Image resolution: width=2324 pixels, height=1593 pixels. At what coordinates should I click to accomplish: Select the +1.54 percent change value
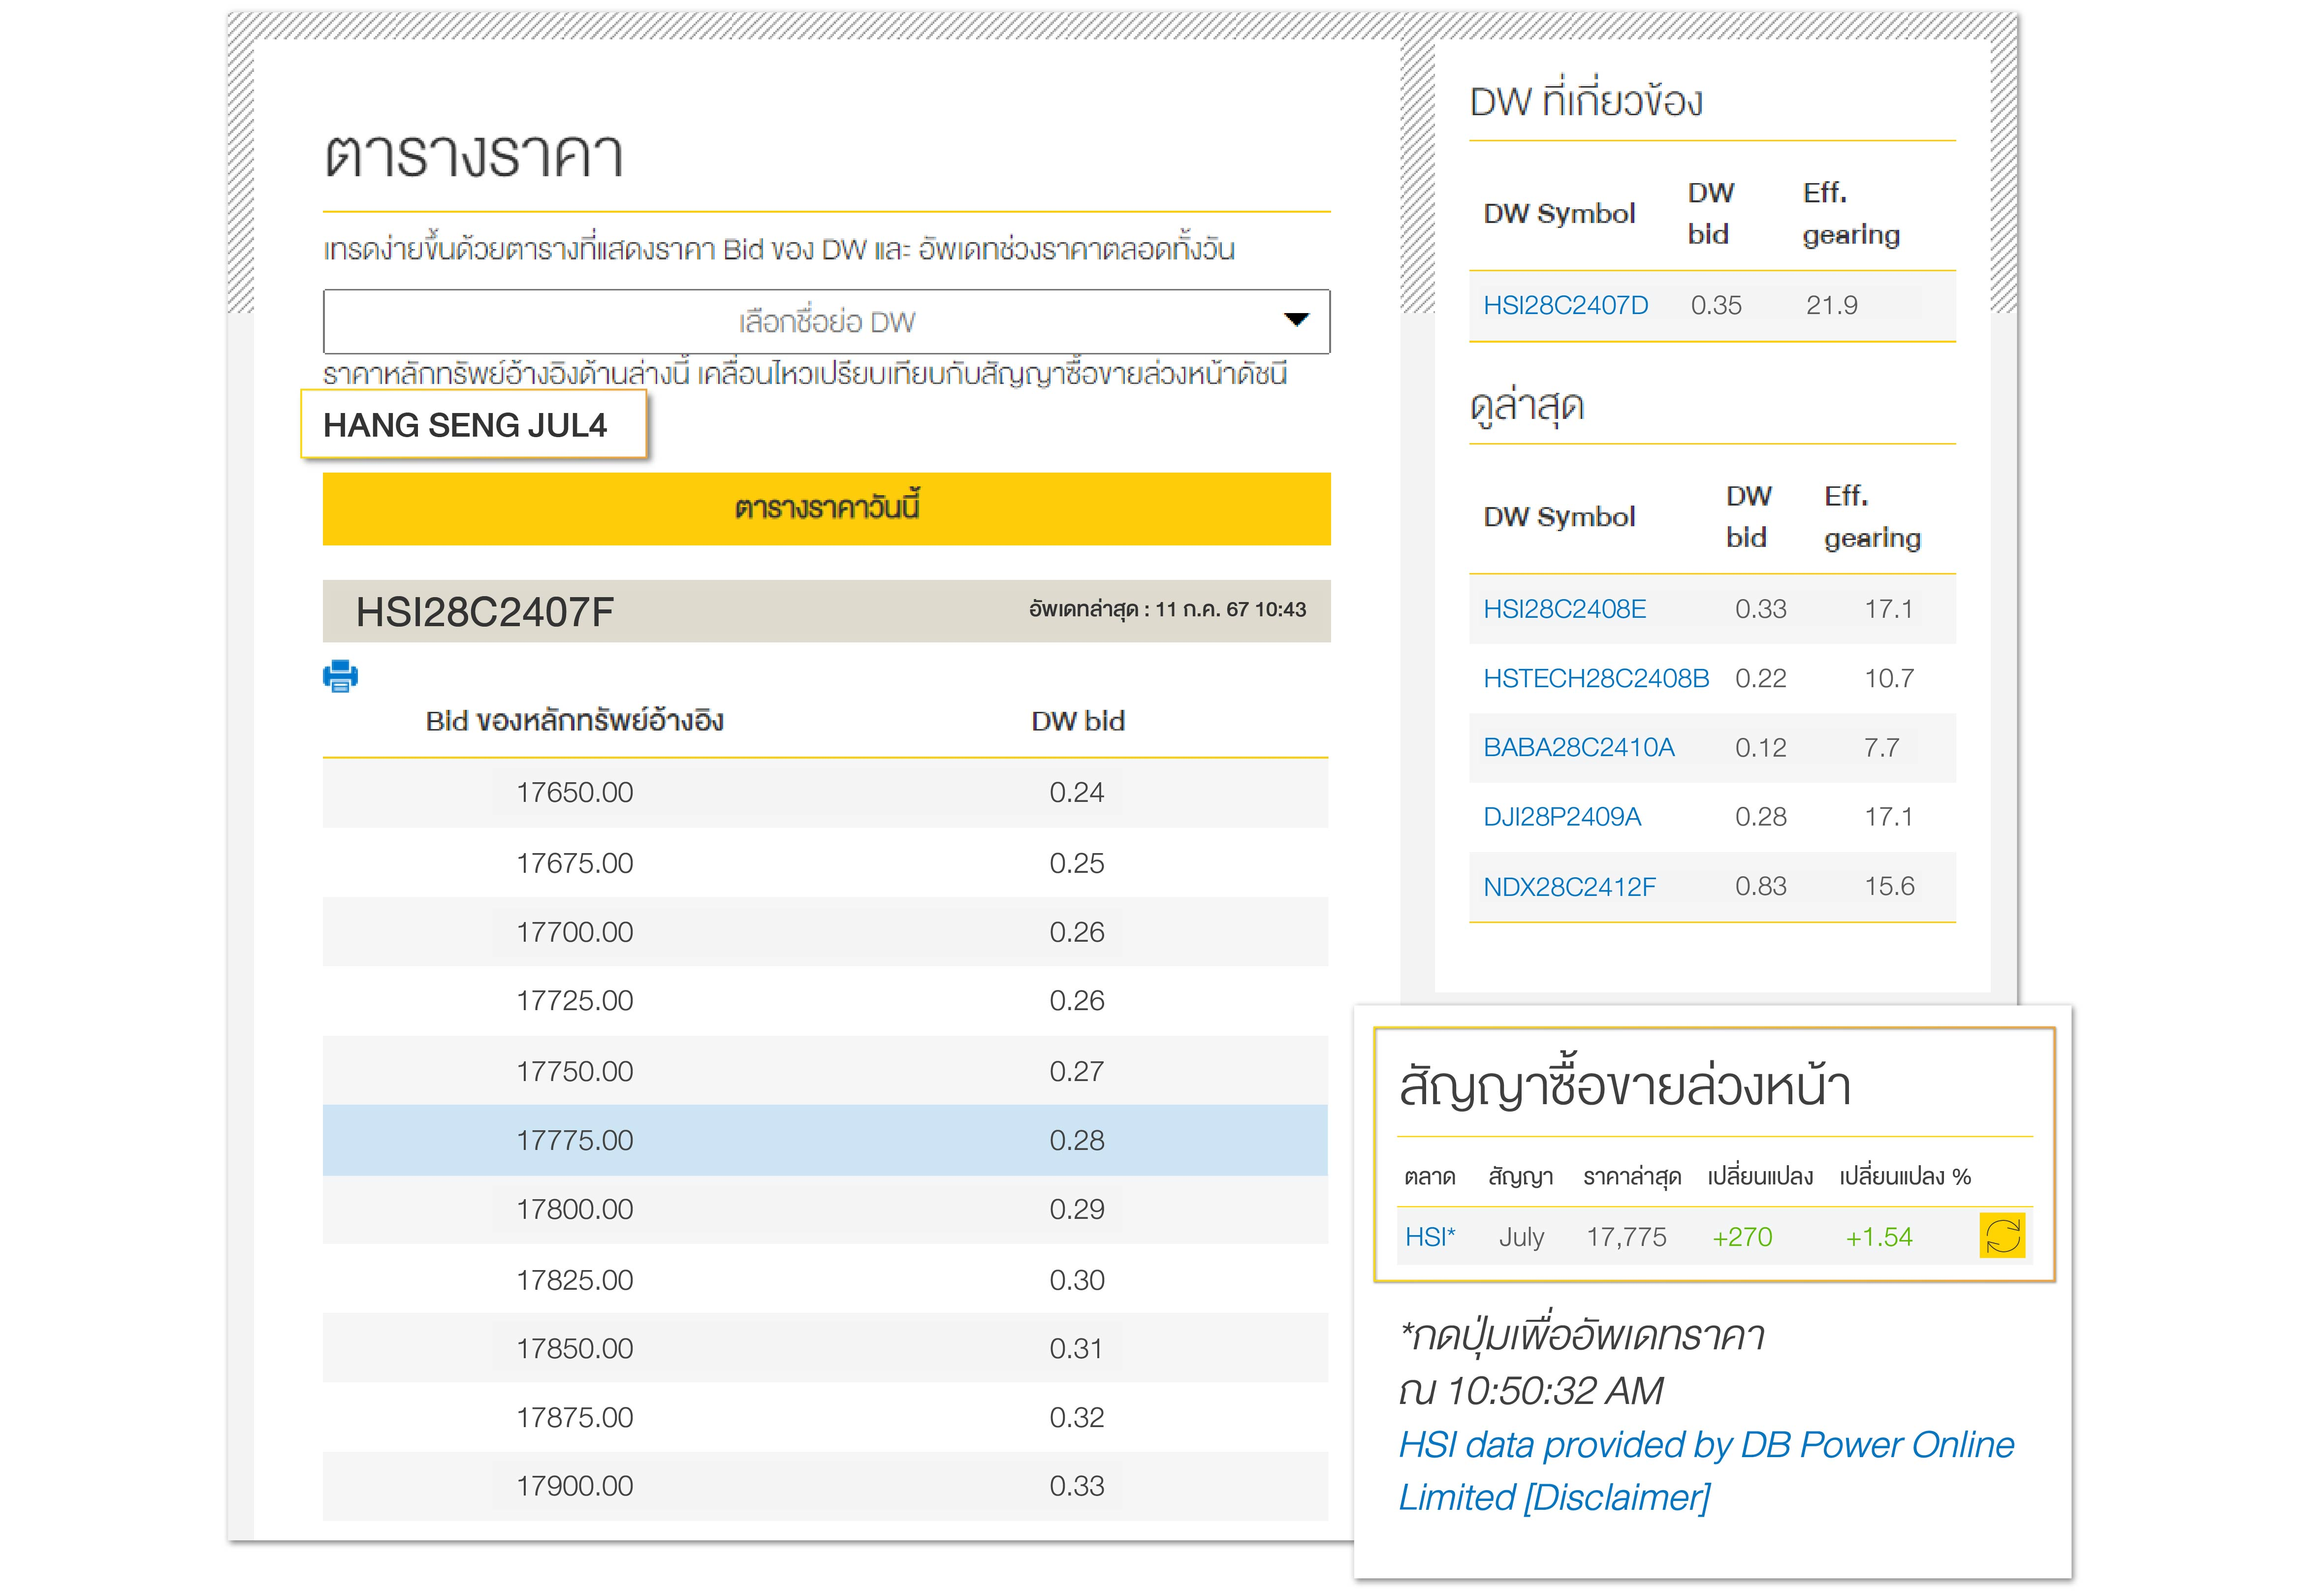[1878, 1237]
